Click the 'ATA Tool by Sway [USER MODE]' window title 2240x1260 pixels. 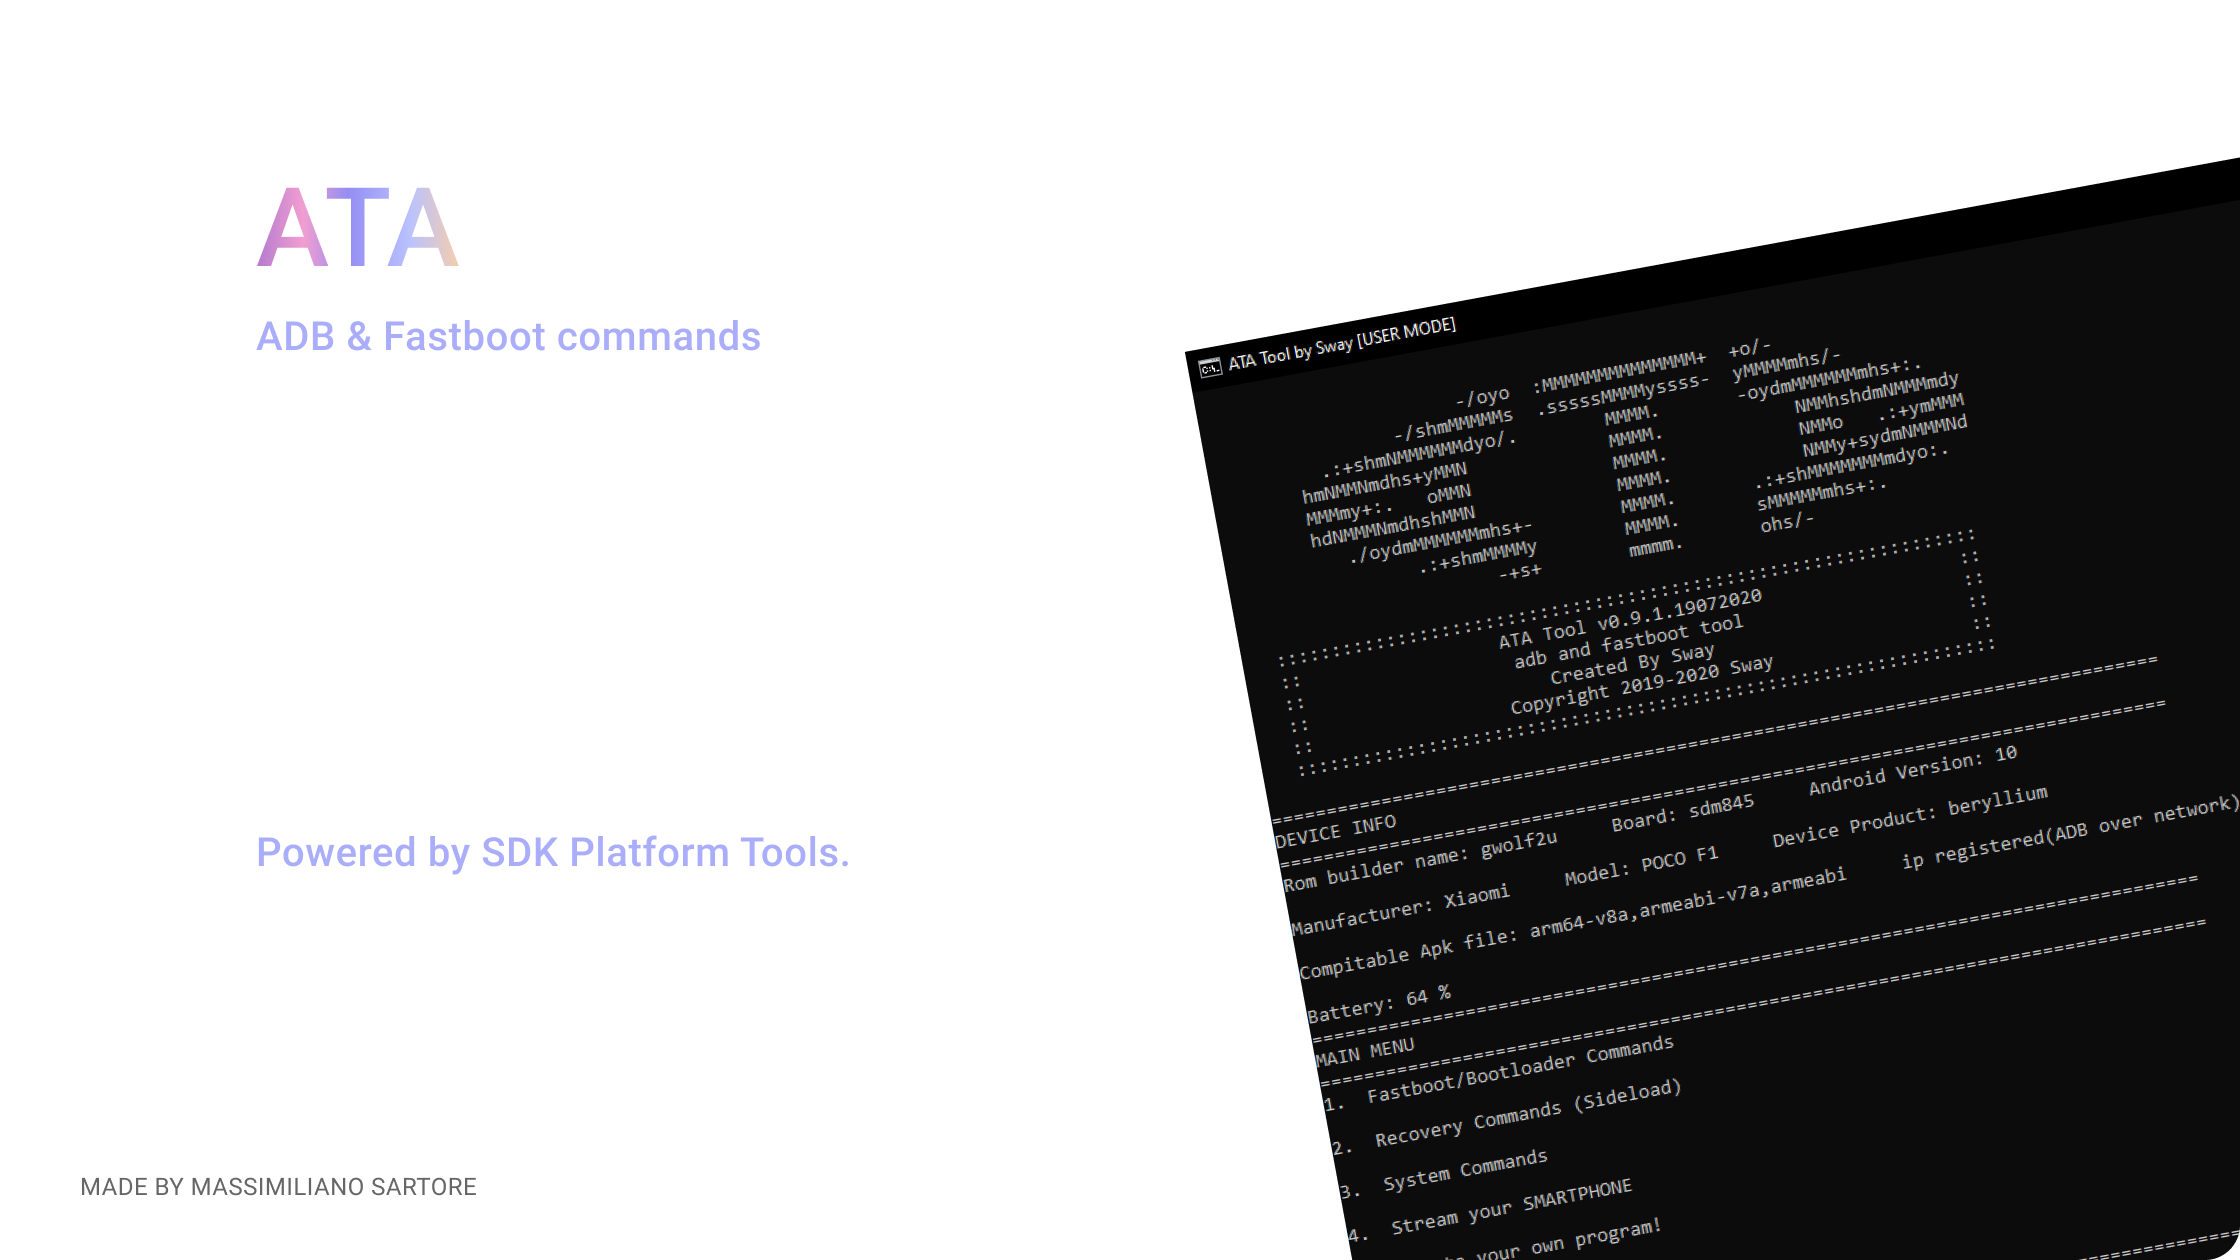pyautogui.click(x=1342, y=344)
